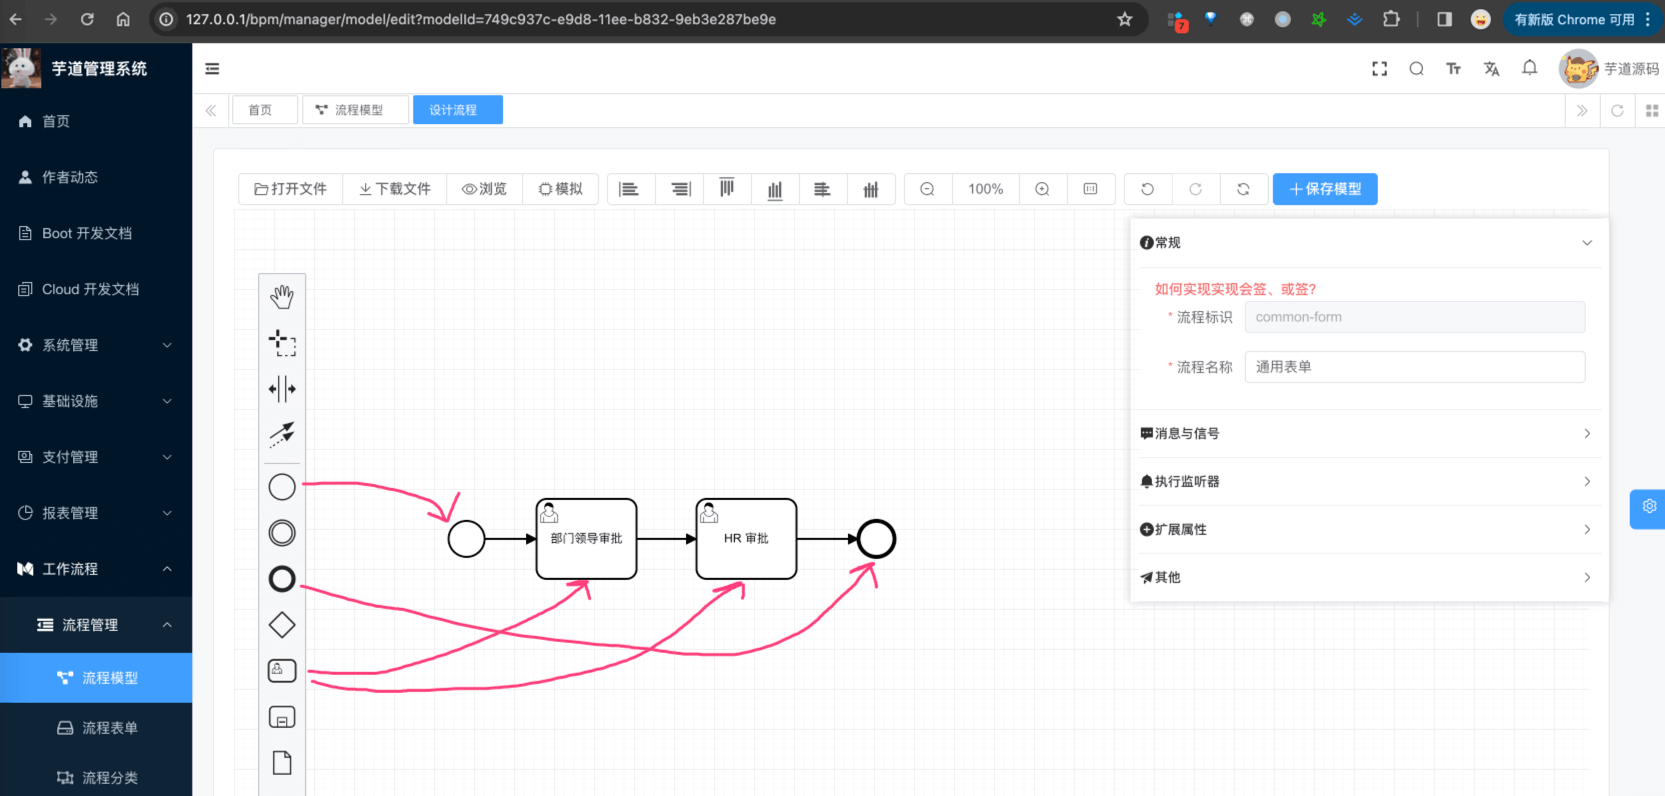Screen dimensions: 1665x796
Task: Choose the space tool in palette
Action: tap(282, 389)
